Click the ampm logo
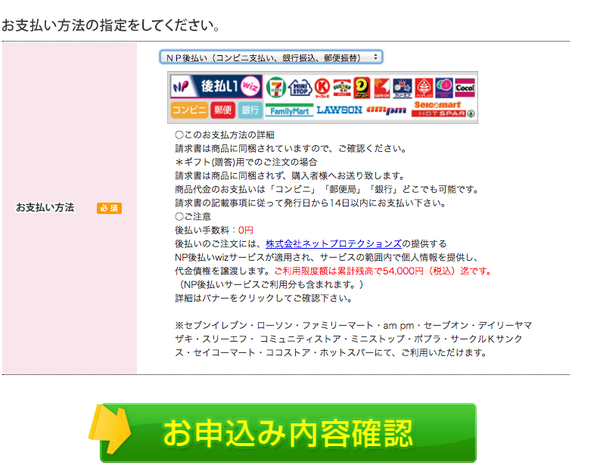Viewport: 600px width, 468px height. pyautogui.click(x=386, y=110)
